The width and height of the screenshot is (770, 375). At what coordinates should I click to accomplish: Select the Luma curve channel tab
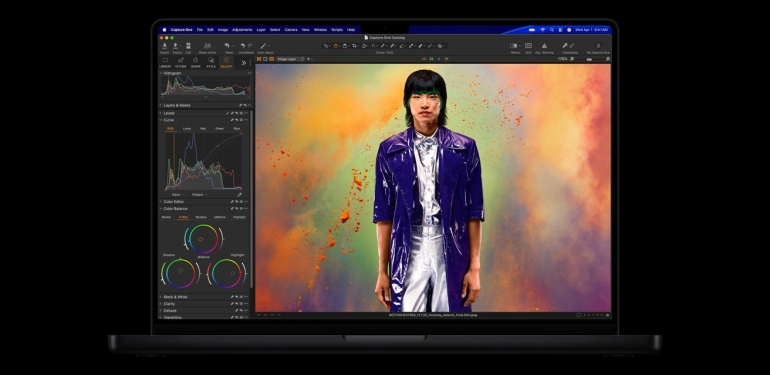(x=187, y=129)
